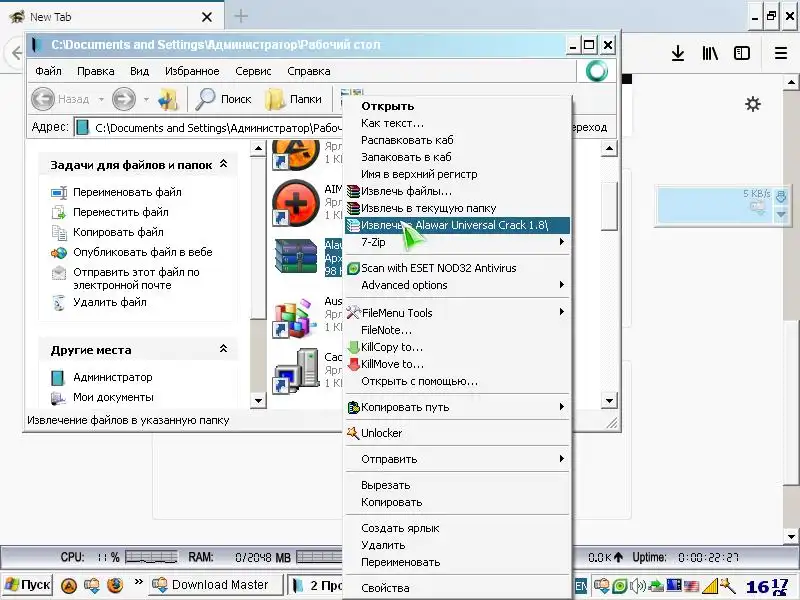The height and width of the screenshot is (600, 800).
Task: Open the Справка menu
Action: (x=309, y=71)
